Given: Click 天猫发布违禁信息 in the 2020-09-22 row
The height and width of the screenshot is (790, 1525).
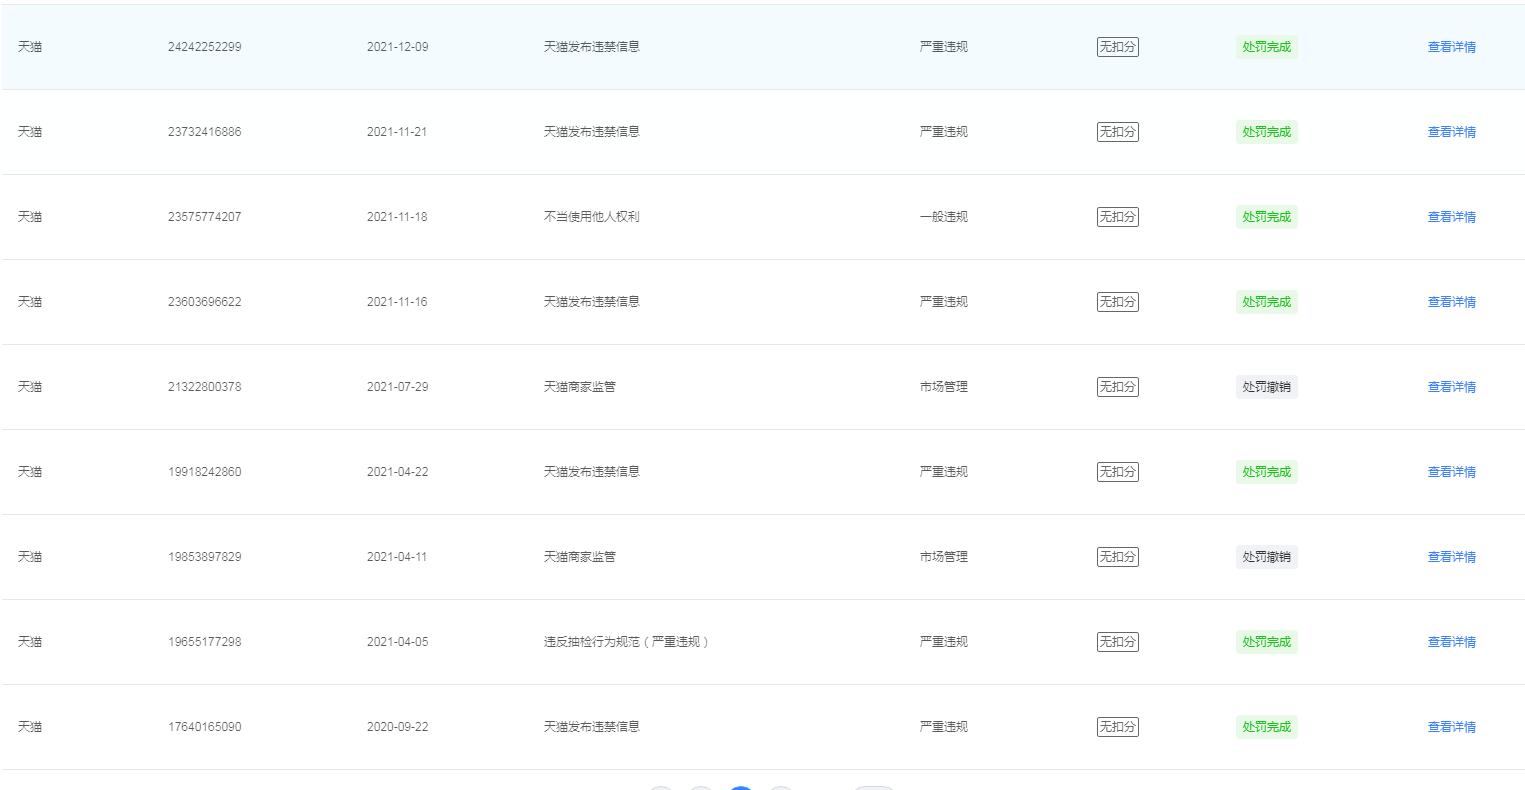Looking at the screenshot, I should pyautogui.click(x=591, y=727).
